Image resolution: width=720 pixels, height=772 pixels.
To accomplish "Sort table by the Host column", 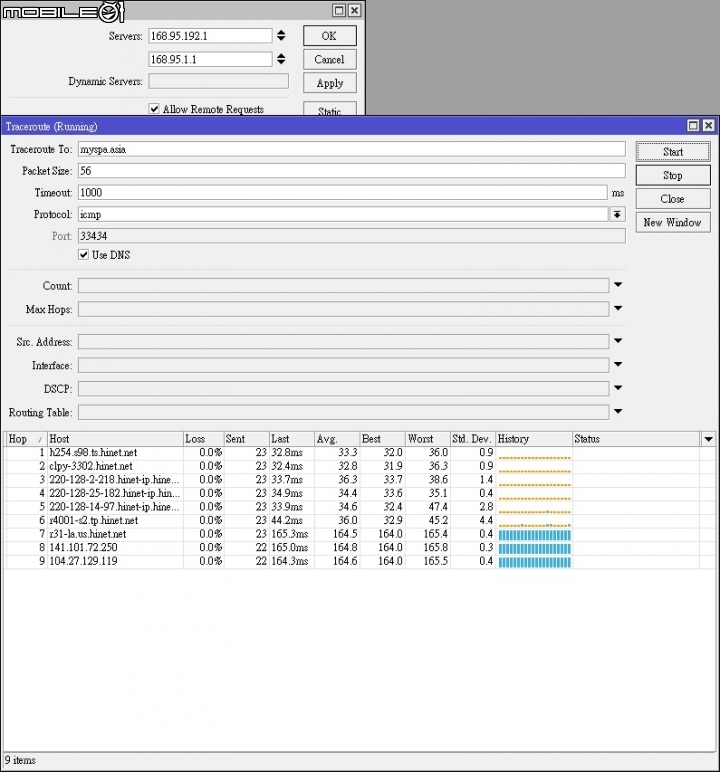I will [x=115, y=439].
